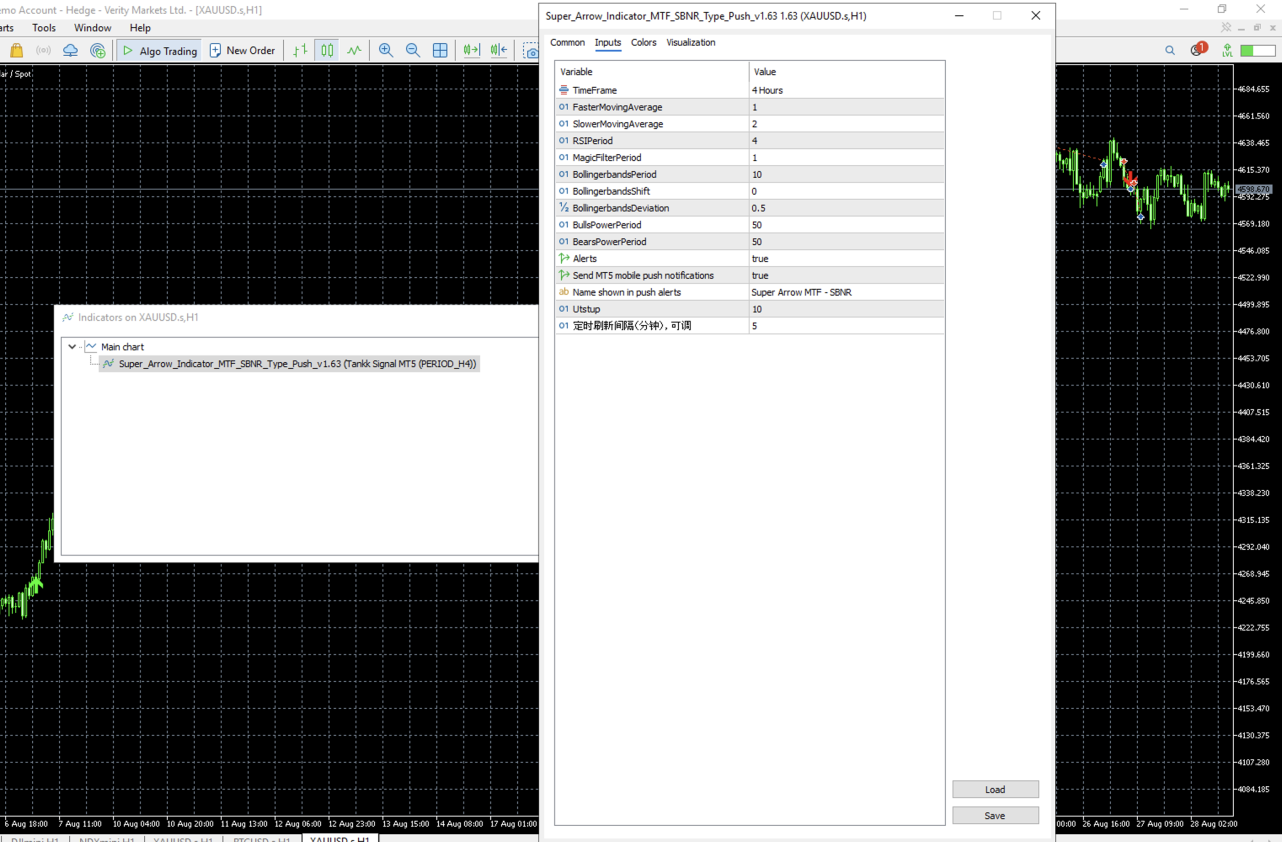Switch to the NDXmini chart tab

pyautogui.click(x=107, y=840)
